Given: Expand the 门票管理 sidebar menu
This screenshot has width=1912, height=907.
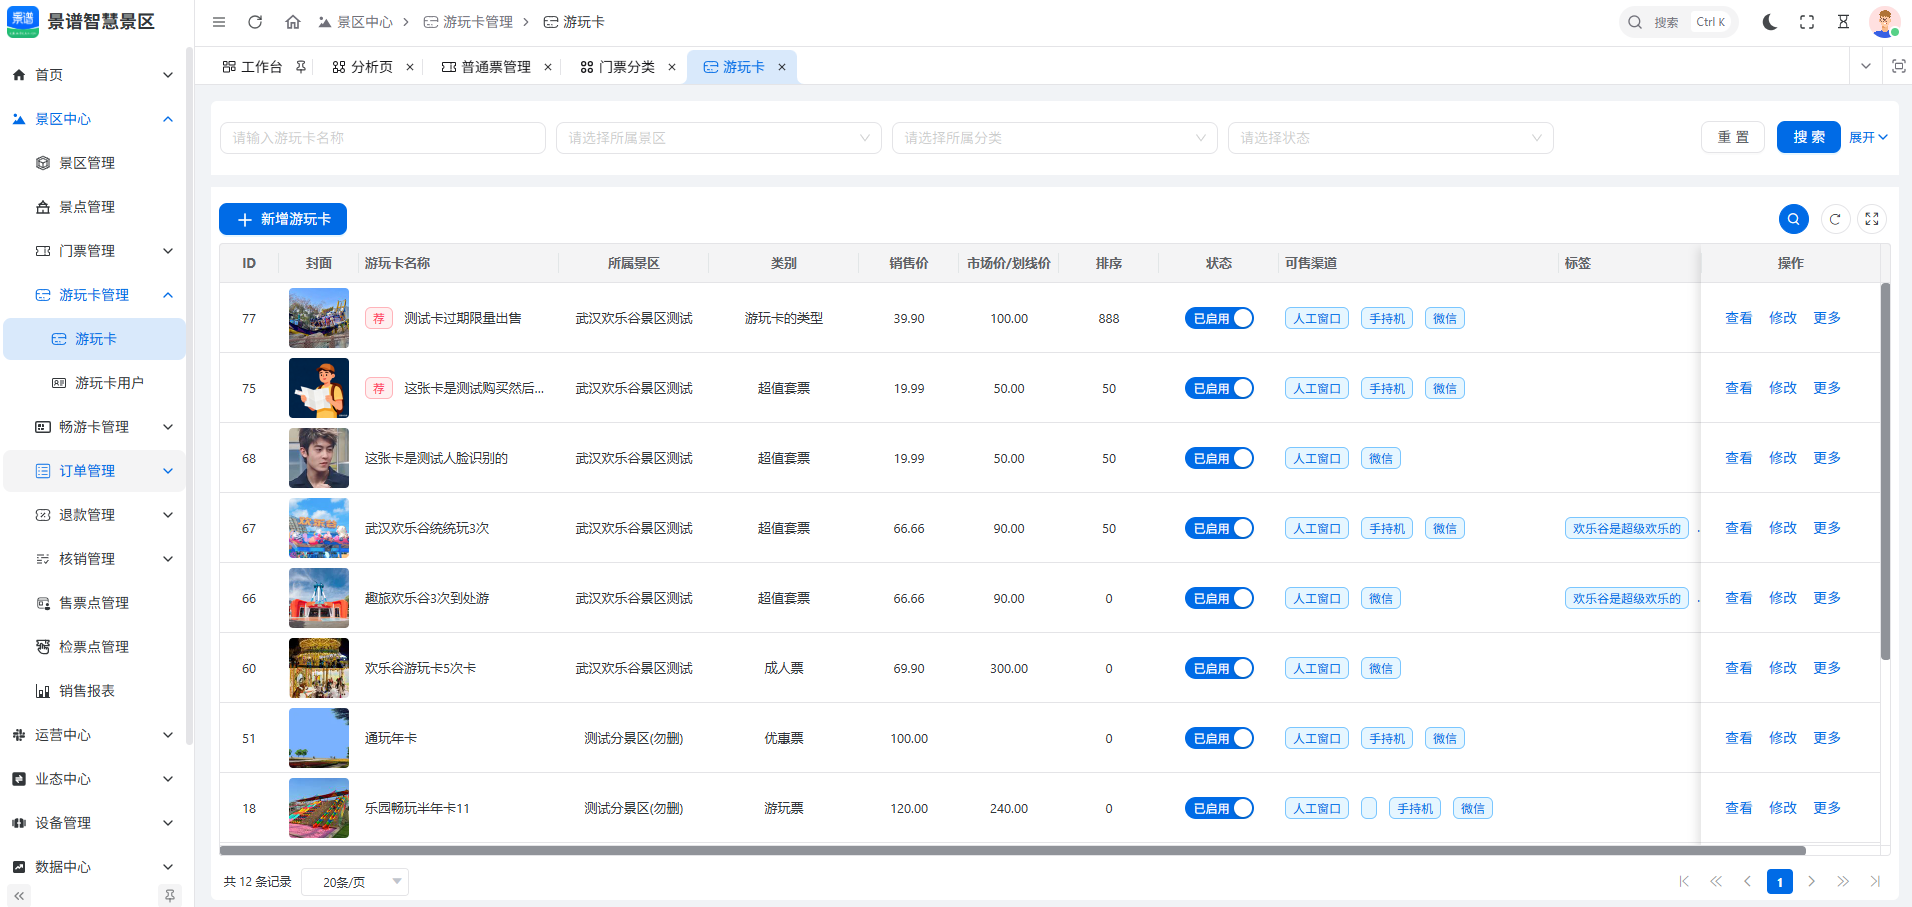Looking at the screenshot, I should [x=95, y=251].
